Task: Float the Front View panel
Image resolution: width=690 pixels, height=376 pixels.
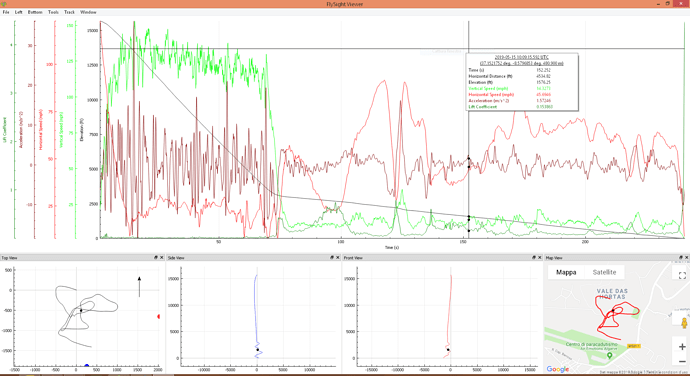Action: [534, 258]
